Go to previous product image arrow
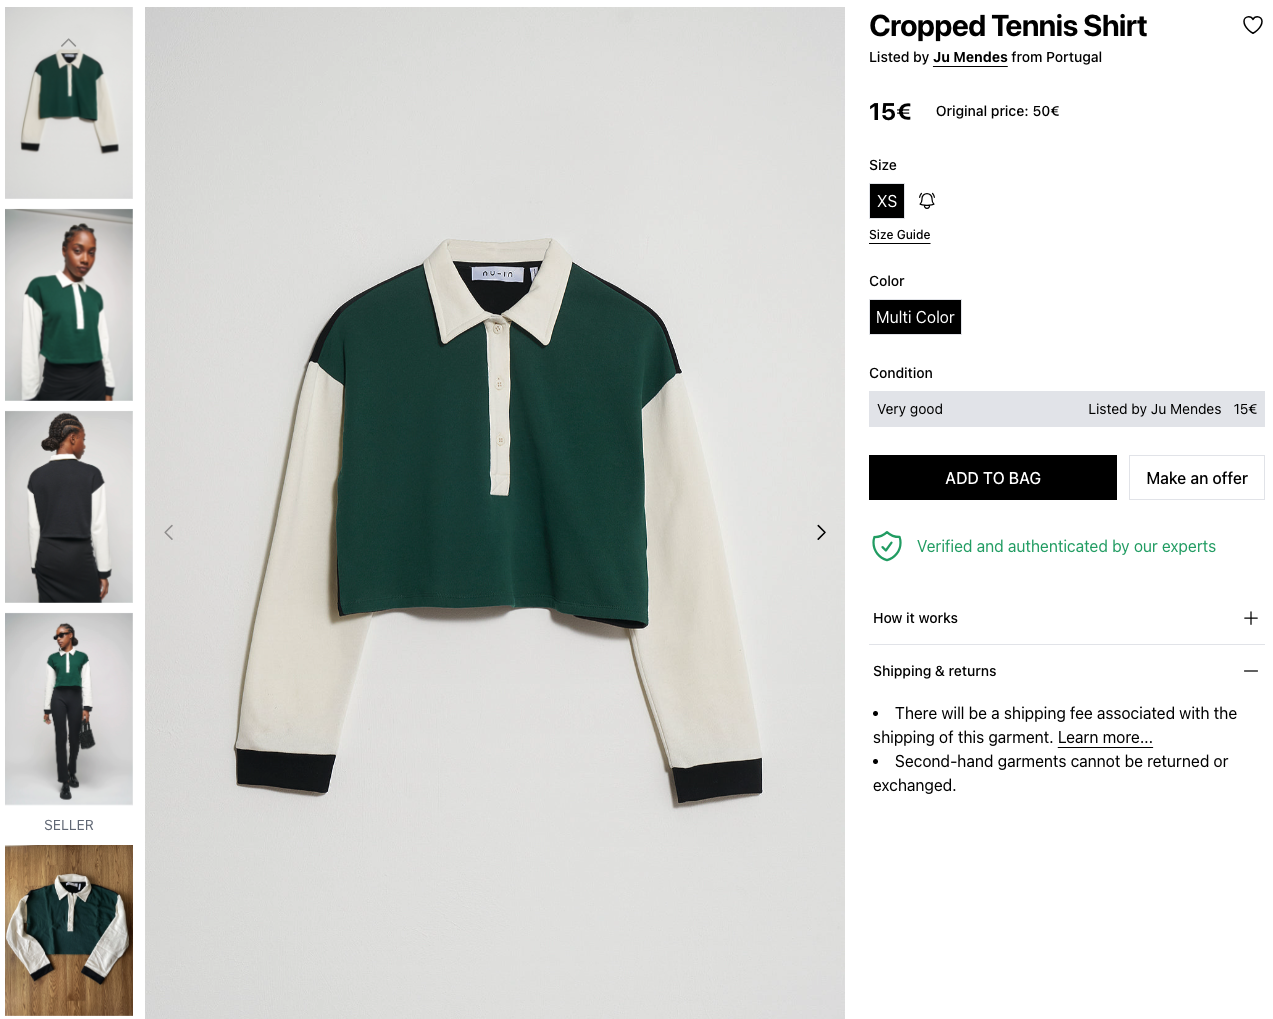The height and width of the screenshot is (1019, 1273). pyautogui.click(x=169, y=533)
